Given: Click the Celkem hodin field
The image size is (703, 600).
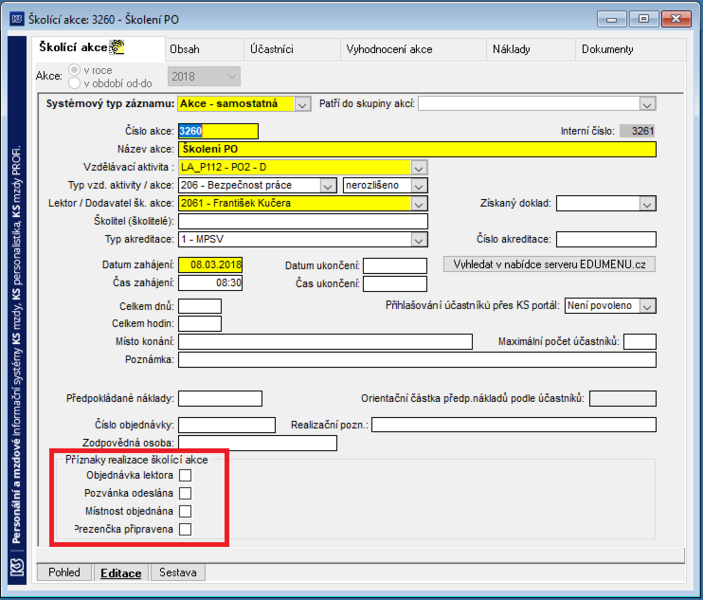Looking at the screenshot, I should point(200,323).
